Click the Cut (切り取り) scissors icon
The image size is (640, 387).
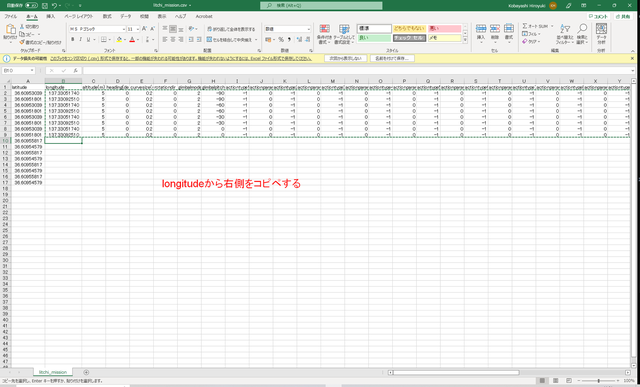pos(22,27)
